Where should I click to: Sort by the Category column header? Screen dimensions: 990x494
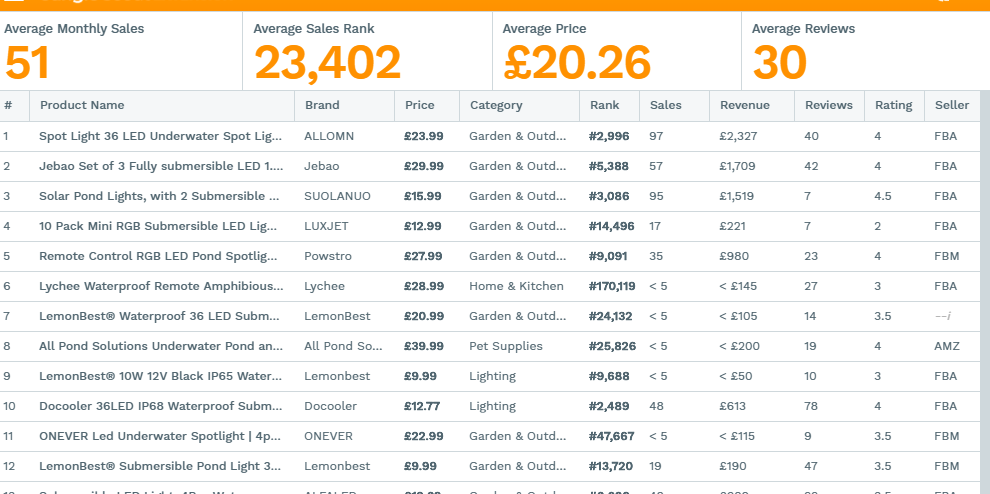click(496, 105)
